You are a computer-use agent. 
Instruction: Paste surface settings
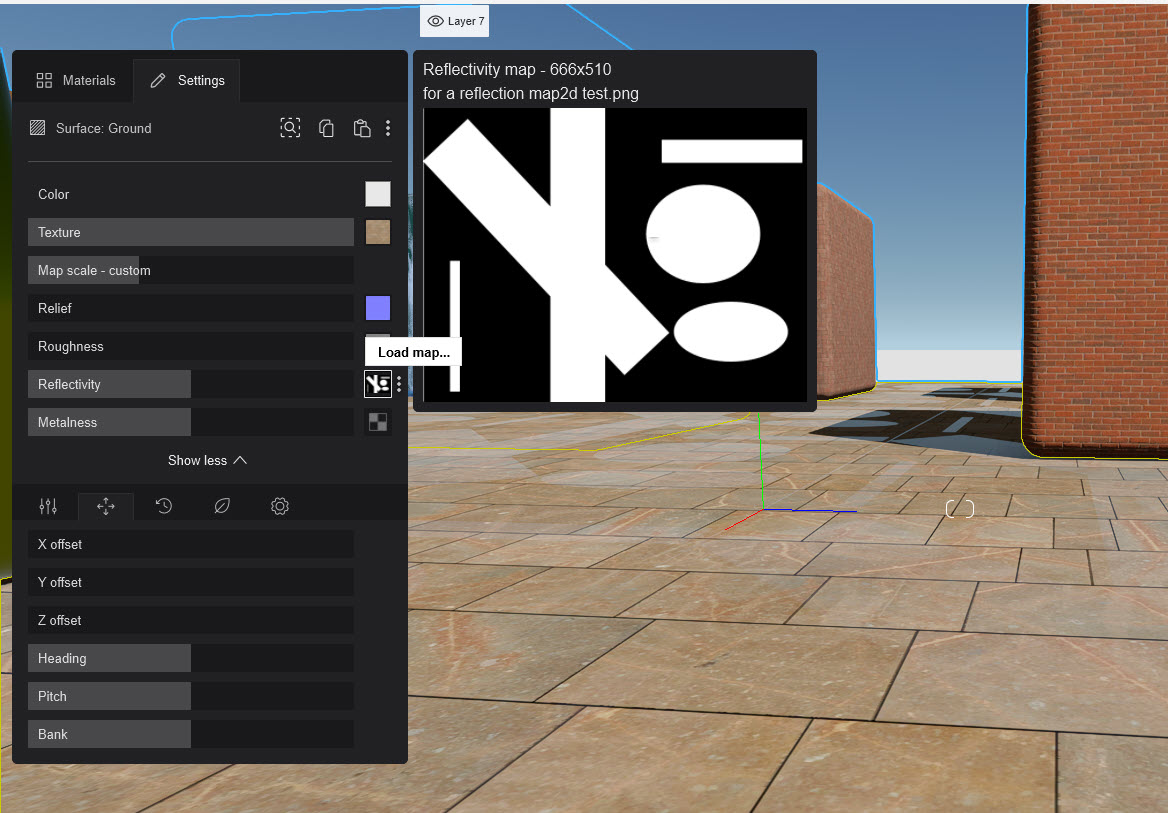pos(361,128)
